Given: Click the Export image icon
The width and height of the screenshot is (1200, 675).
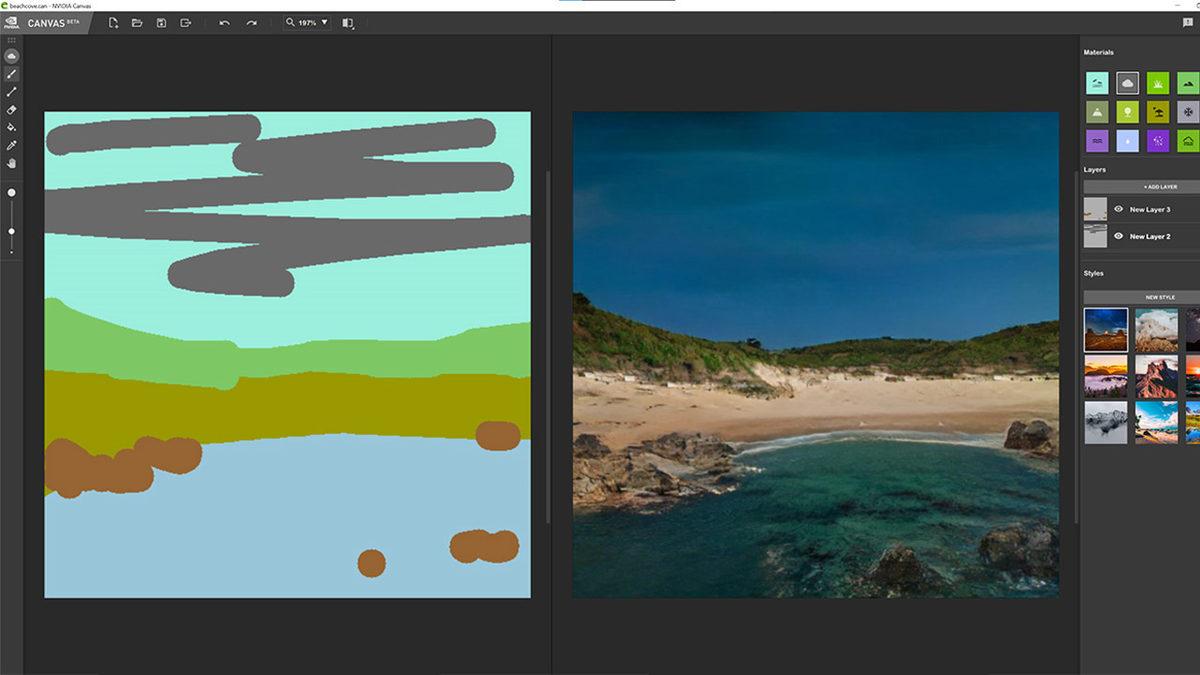Looking at the screenshot, I should (x=185, y=22).
